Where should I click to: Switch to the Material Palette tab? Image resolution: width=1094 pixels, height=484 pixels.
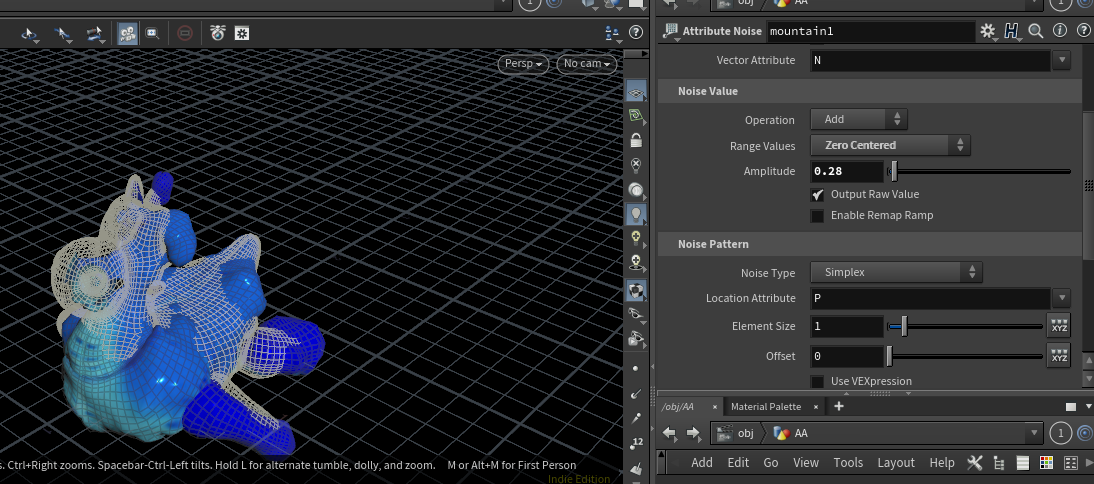(x=765, y=407)
